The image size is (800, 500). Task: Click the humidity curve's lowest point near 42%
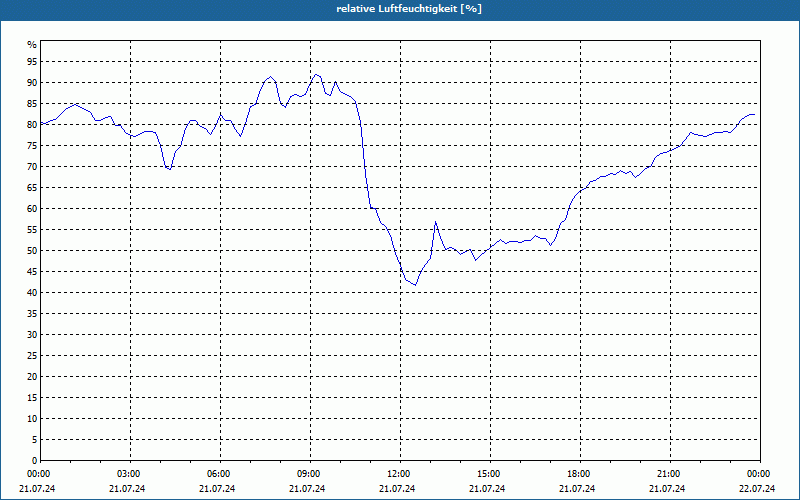(x=416, y=285)
